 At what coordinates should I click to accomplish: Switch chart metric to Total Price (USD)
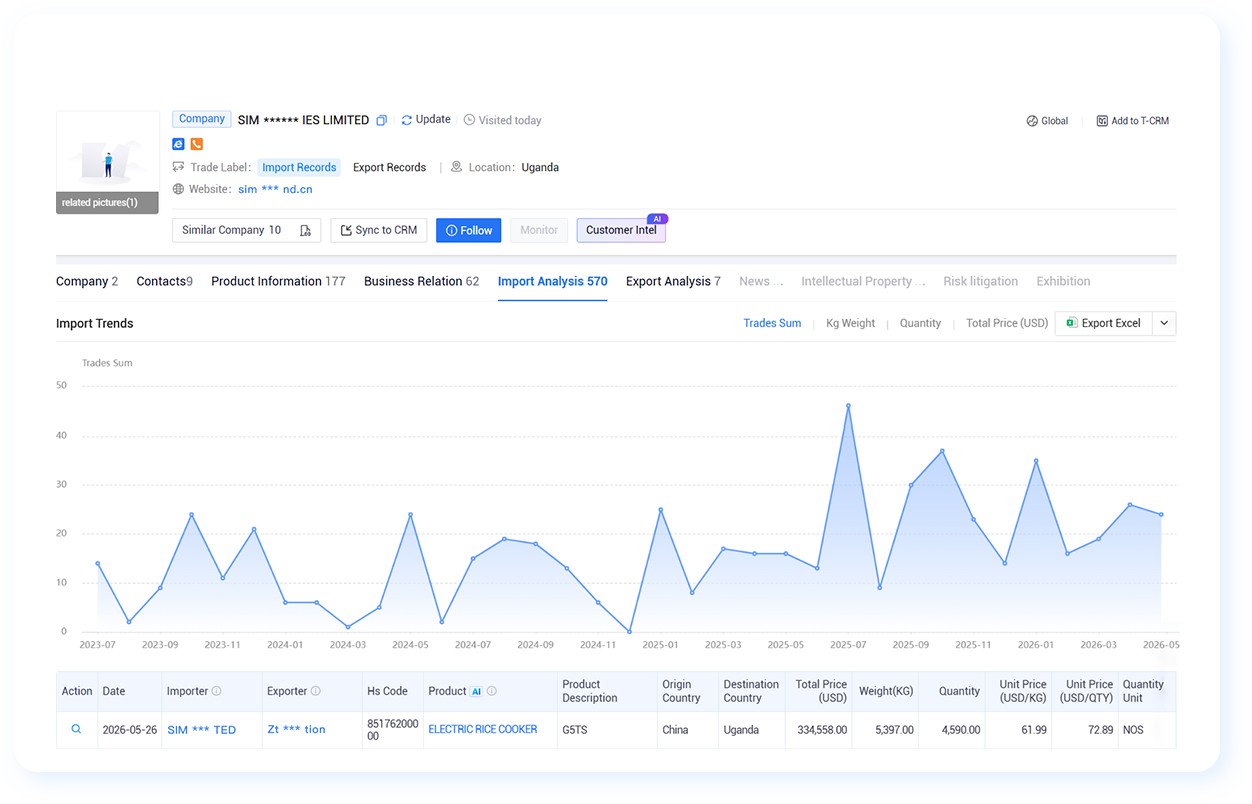point(1007,323)
